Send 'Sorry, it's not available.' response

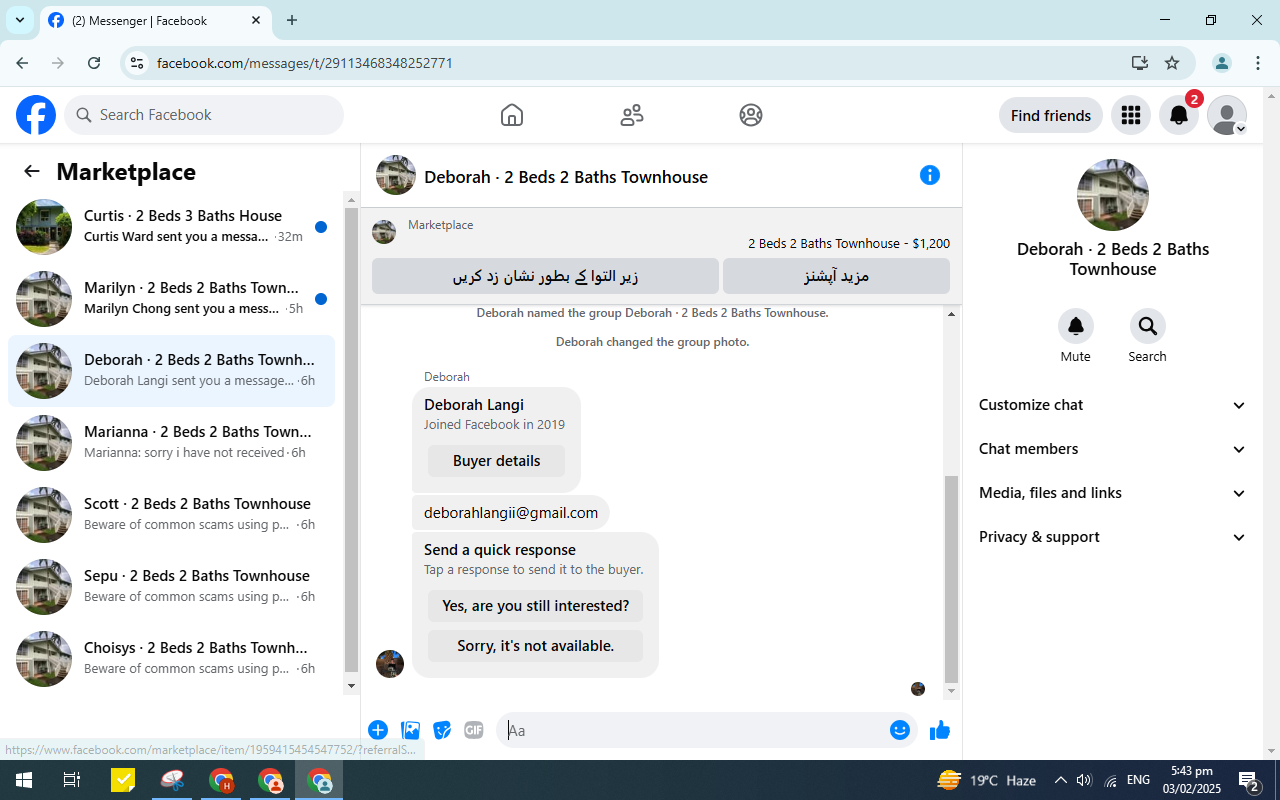coord(535,646)
